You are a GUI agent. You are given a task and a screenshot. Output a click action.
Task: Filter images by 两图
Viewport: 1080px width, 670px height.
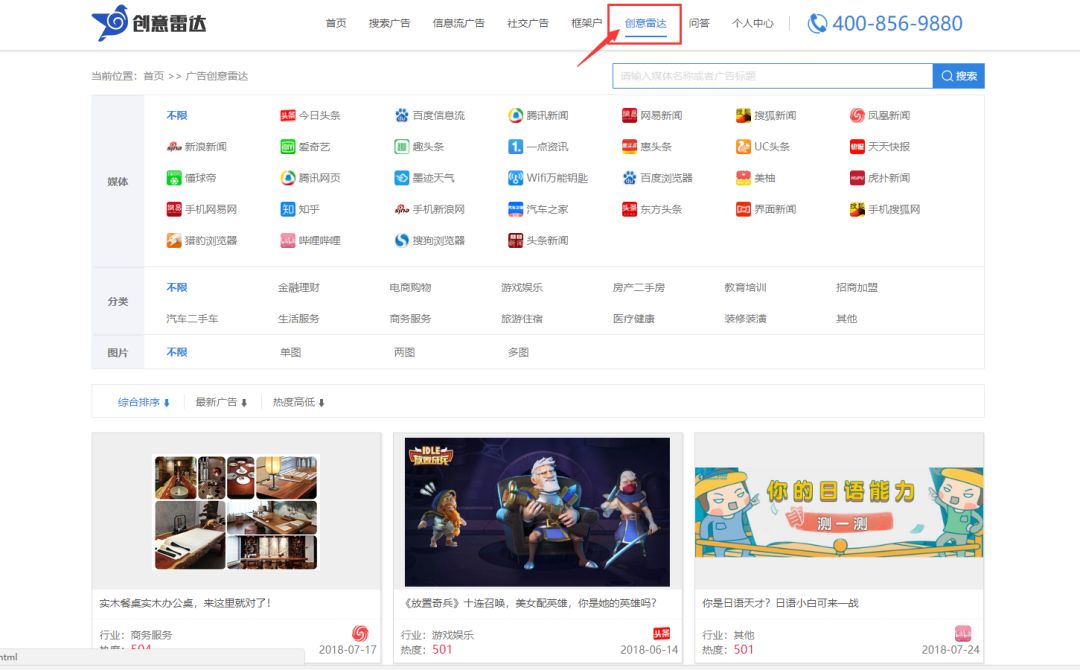(404, 353)
